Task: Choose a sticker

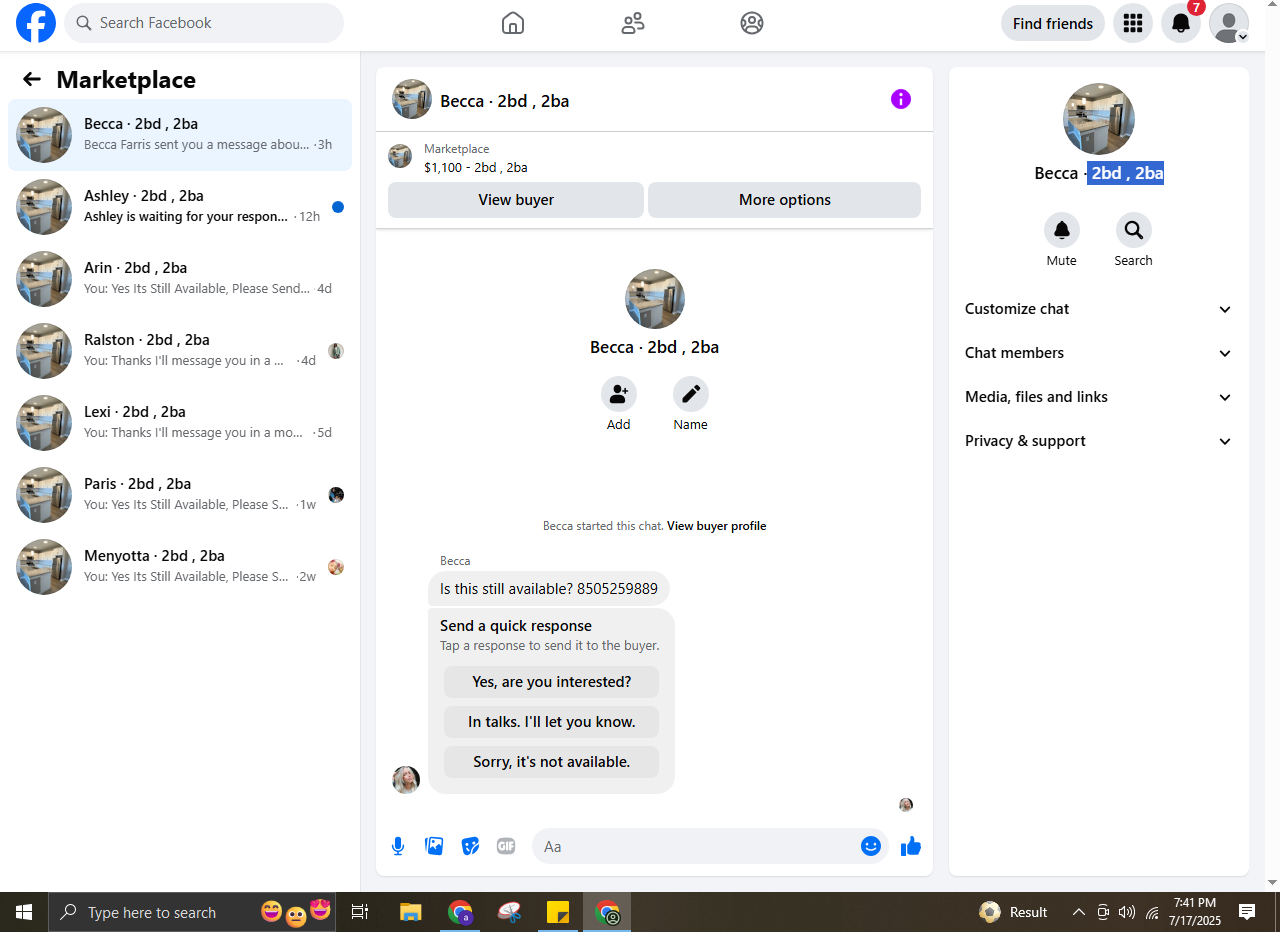Action: [470, 846]
